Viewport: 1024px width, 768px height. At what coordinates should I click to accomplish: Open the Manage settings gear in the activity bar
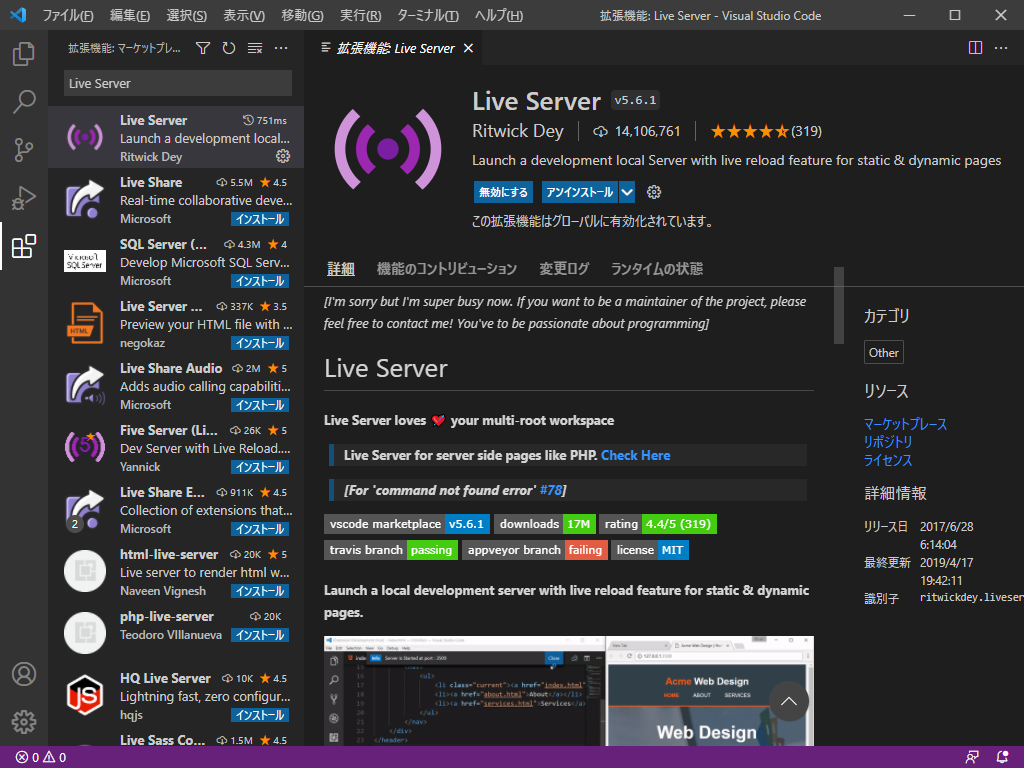[x=24, y=722]
